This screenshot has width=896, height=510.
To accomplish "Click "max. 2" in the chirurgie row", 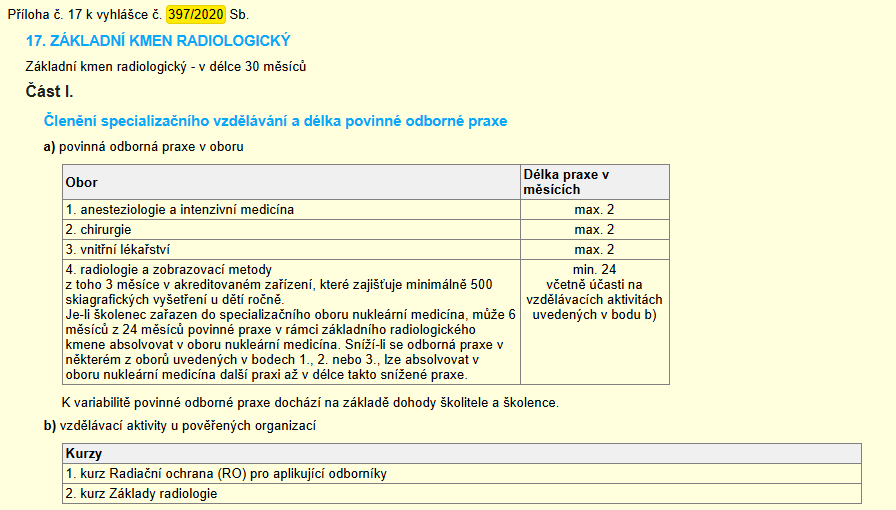I will [594, 230].
